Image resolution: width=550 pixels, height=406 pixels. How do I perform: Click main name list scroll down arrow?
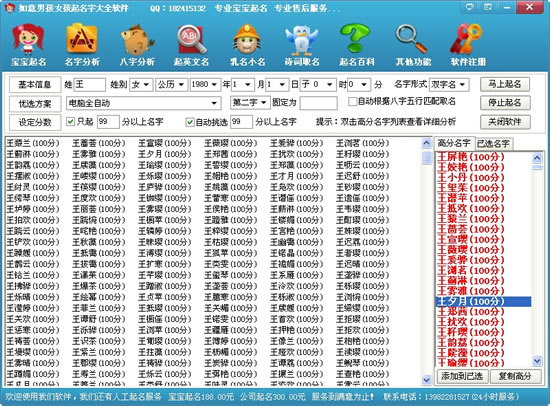point(427,379)
